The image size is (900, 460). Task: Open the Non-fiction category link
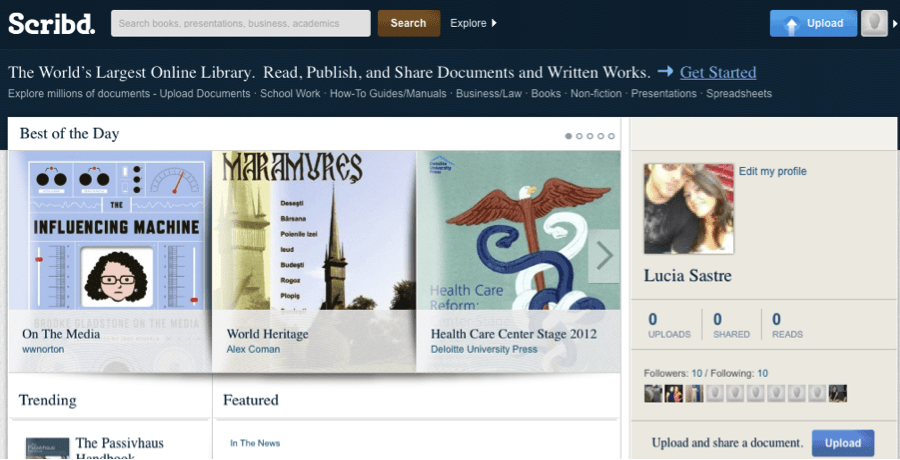coord(596,94)
